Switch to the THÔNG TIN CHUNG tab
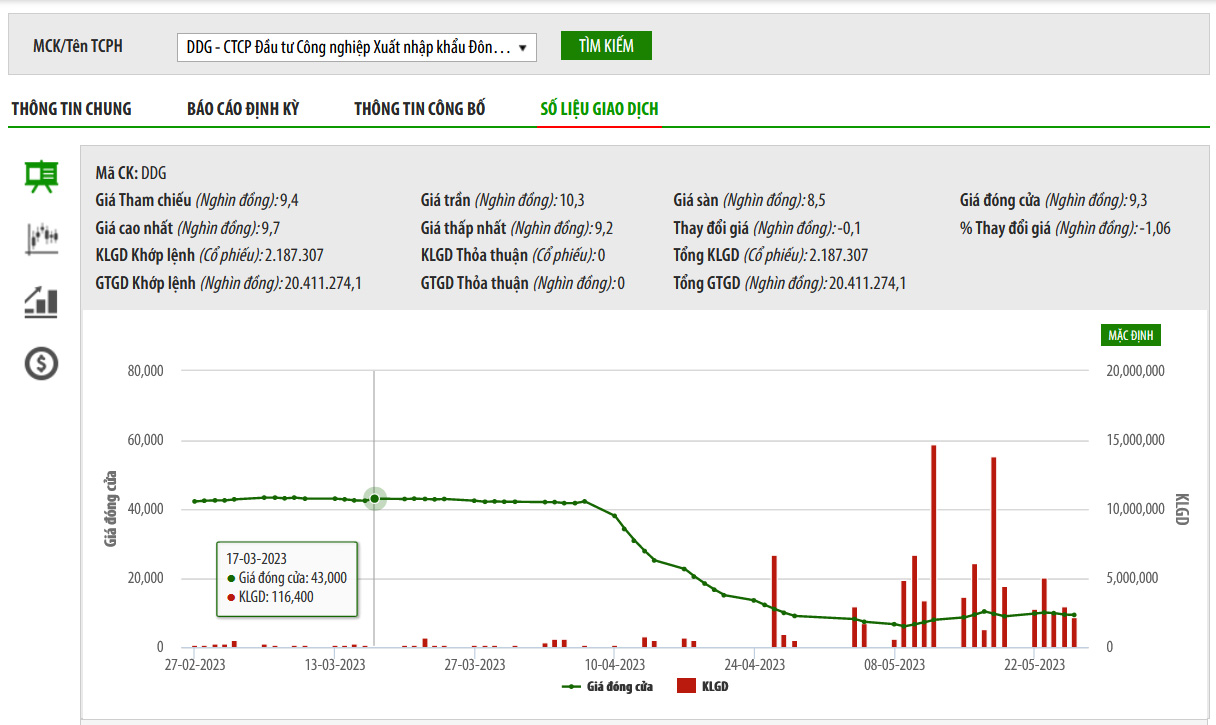This screenshot has width=1216, height=725. 71,109
